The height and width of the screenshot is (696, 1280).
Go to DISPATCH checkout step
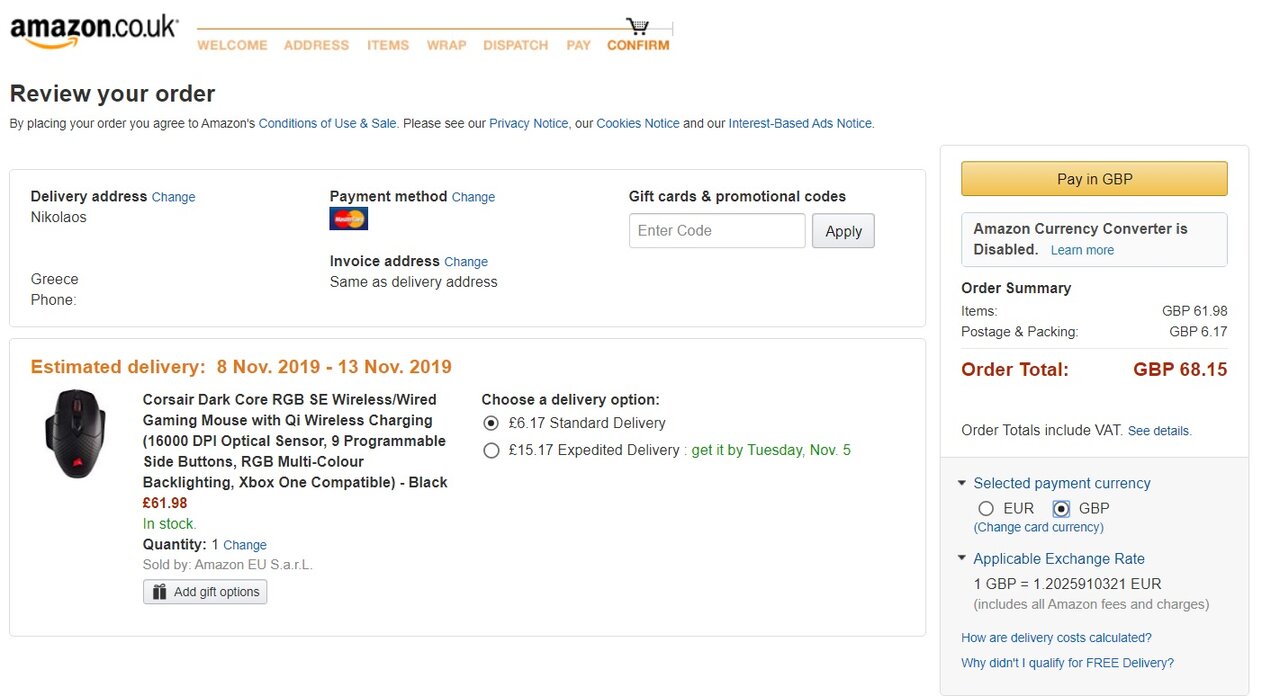point(515,45)
